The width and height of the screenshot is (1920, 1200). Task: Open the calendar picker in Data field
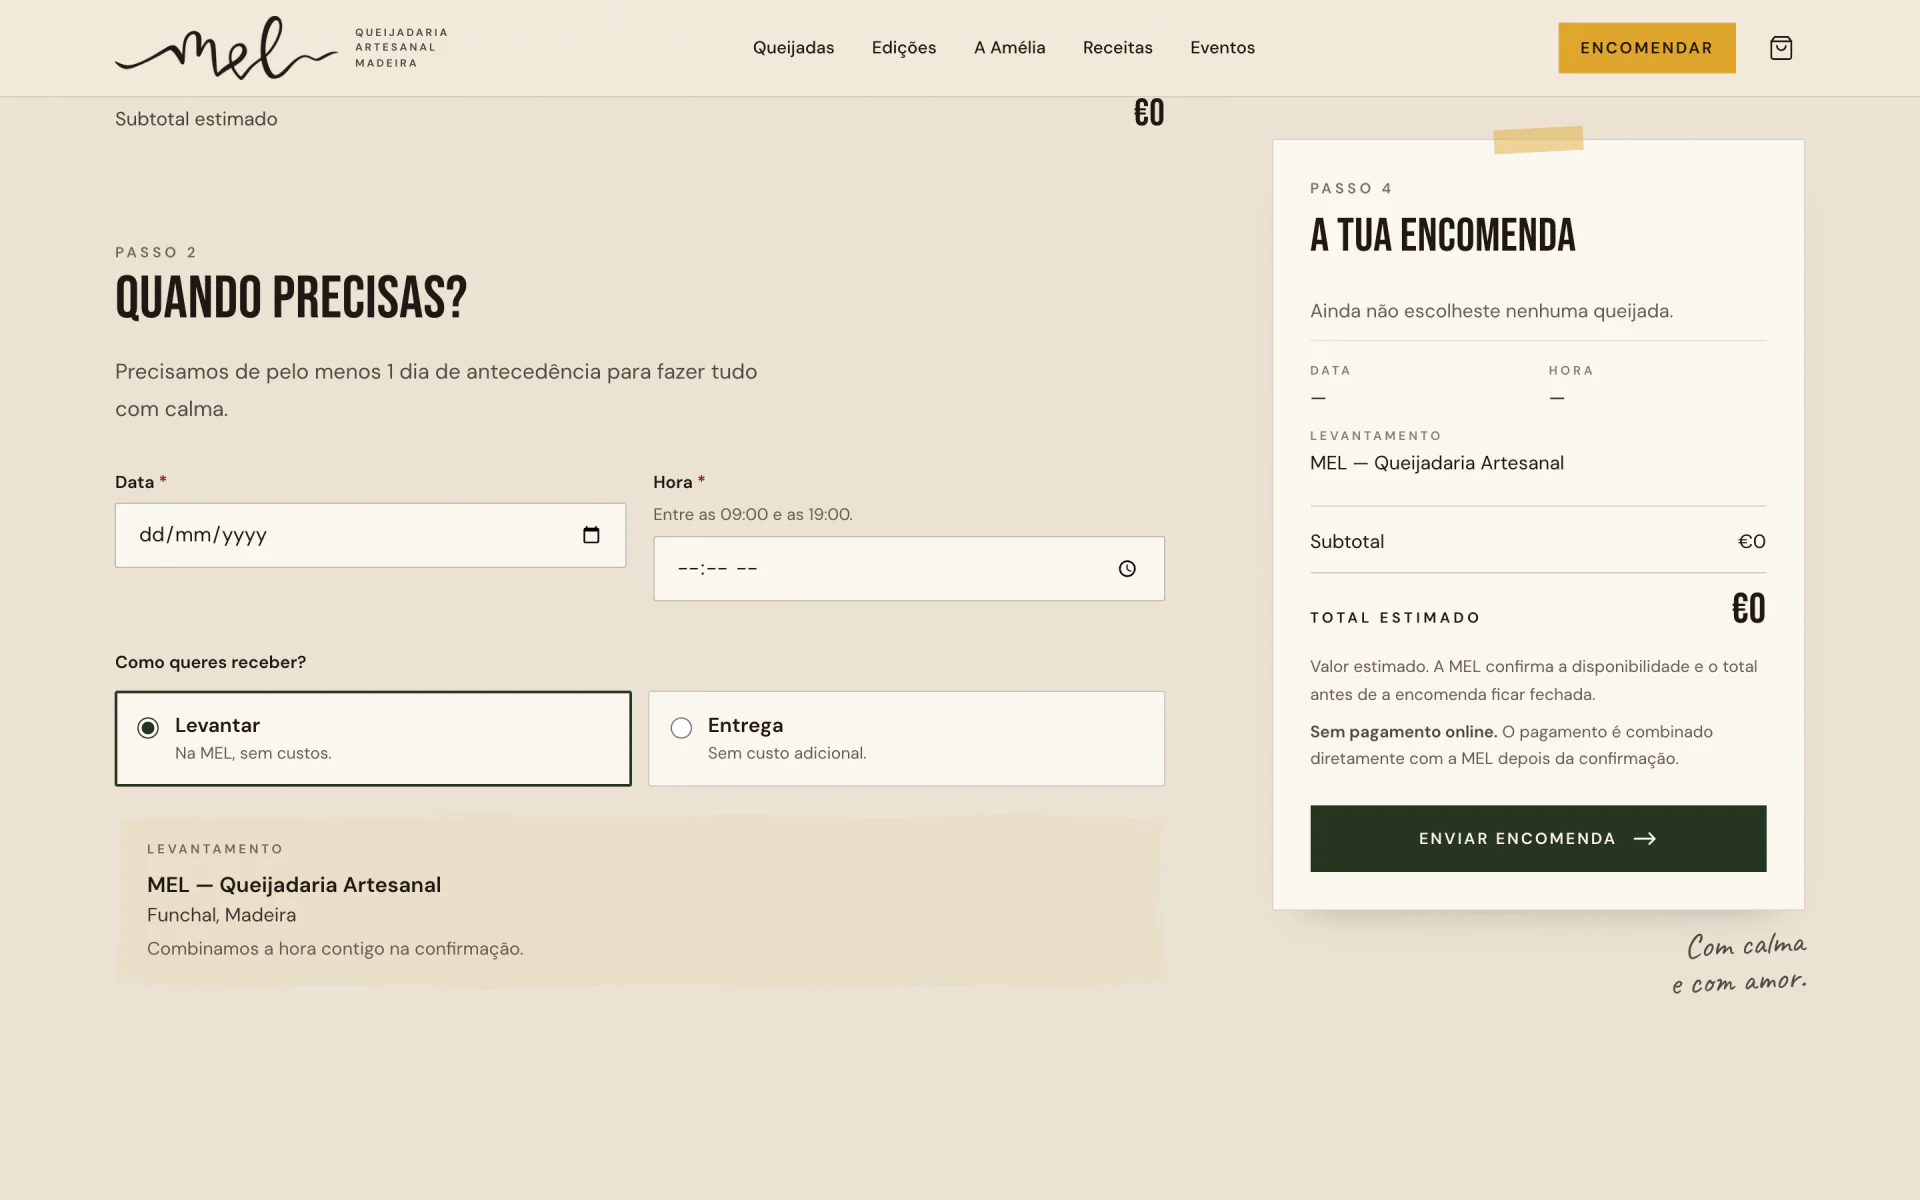pyautogui.click(x=591, y=535)
